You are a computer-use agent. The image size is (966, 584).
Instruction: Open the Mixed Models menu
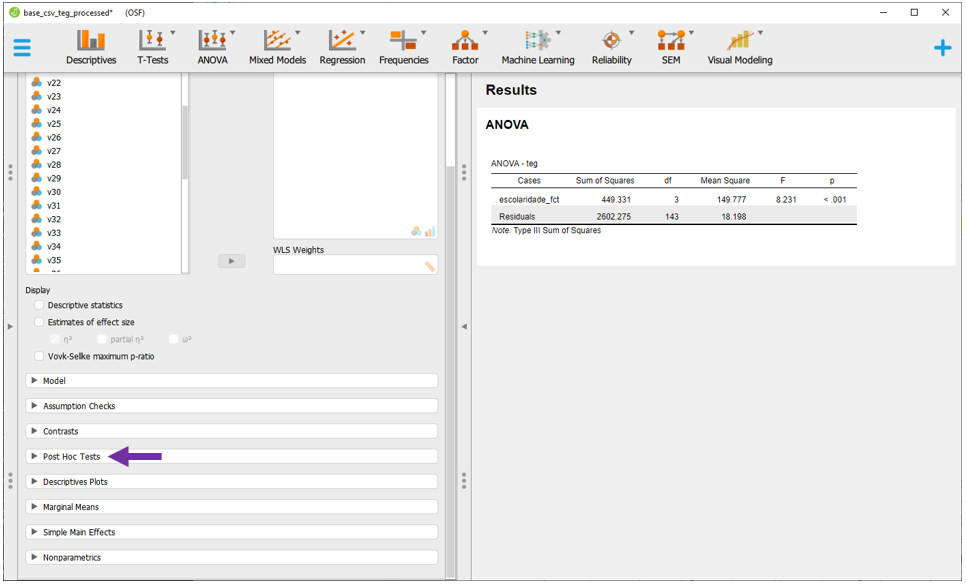(x=276, y=47)
